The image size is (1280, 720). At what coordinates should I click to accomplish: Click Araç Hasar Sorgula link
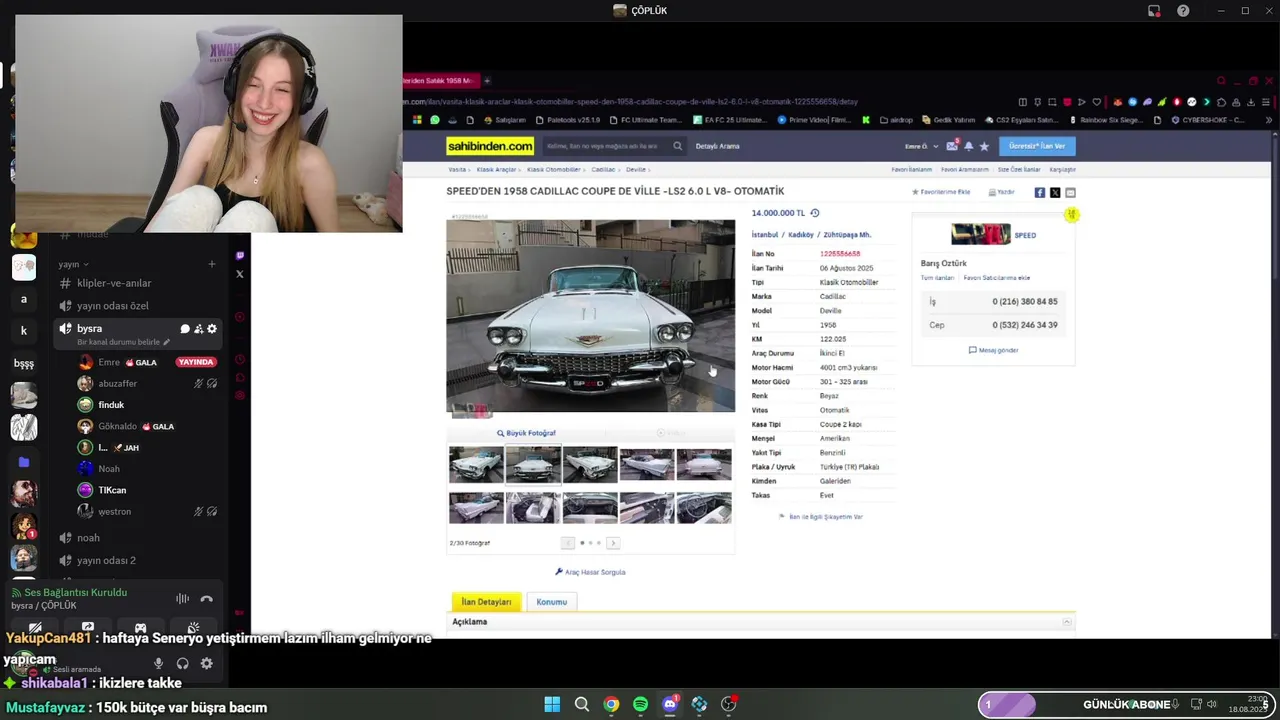pos(590,572)
